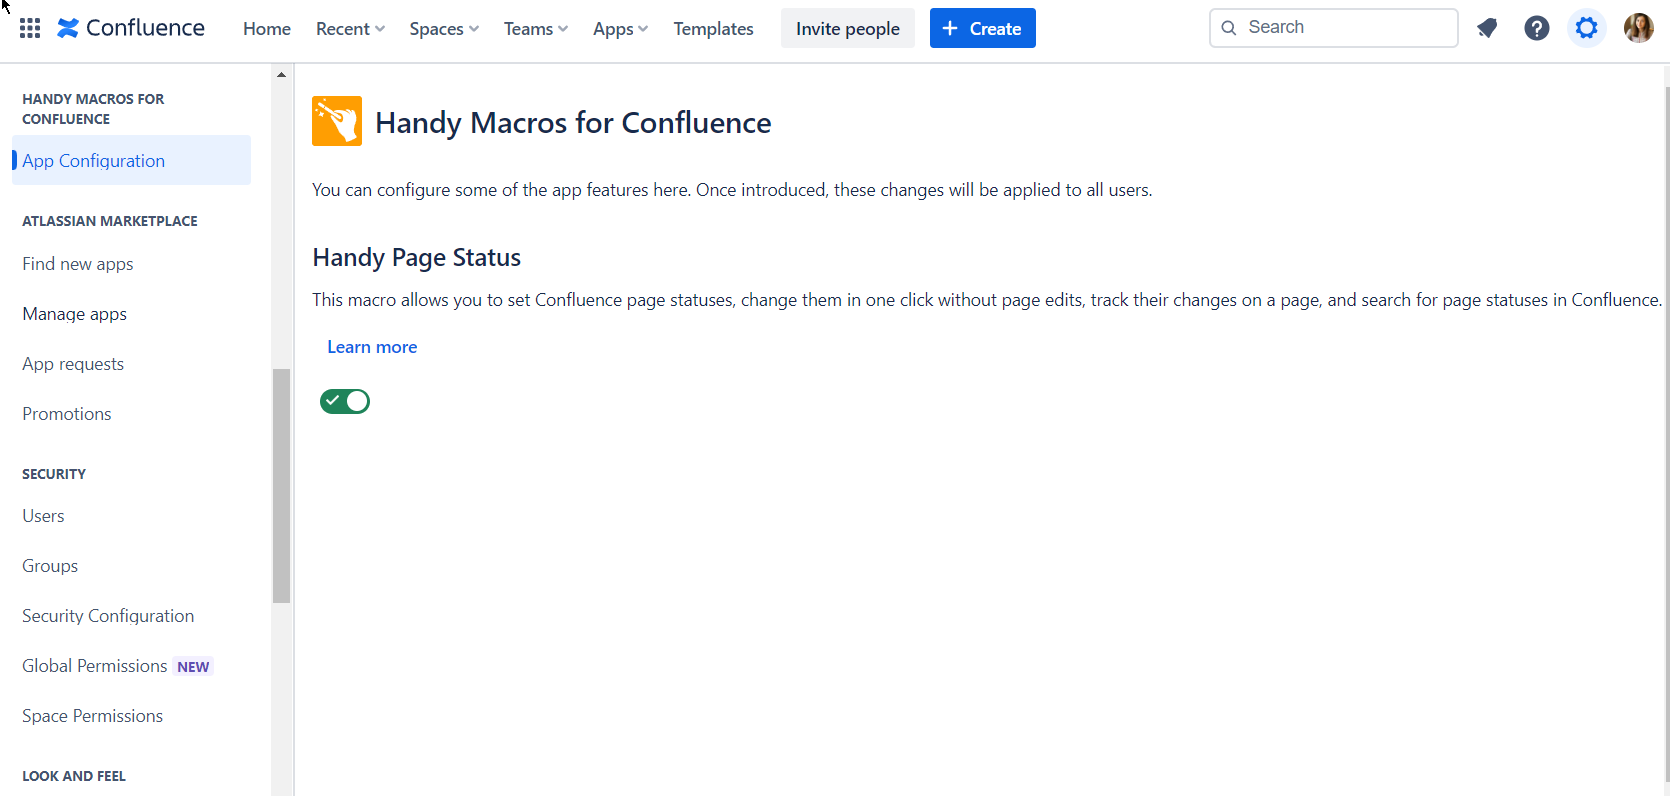This screenshot has height=796, width=1670.
Task: Open Global Permissions in sidebar
Action: (x=95, y=666)
